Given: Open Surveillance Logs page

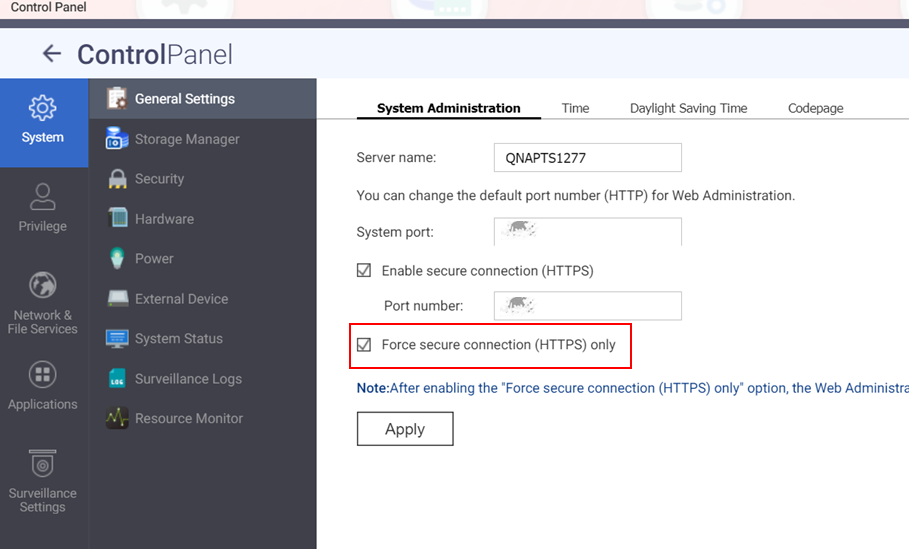Looking at the screenshot, I should (188, 379).
